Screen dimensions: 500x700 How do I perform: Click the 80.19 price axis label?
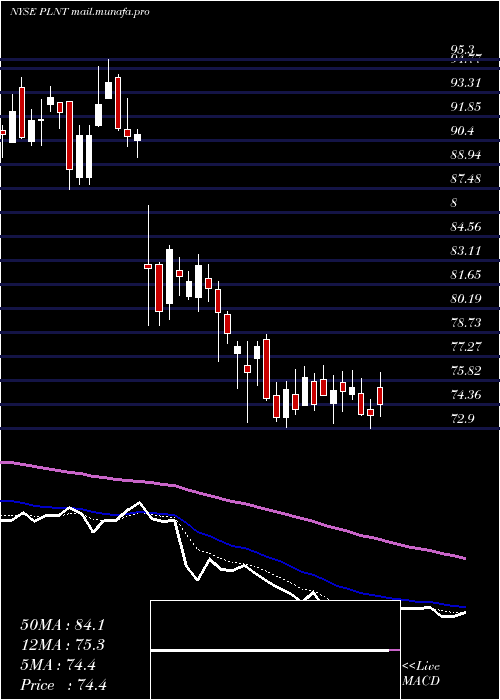coord(466,299)
